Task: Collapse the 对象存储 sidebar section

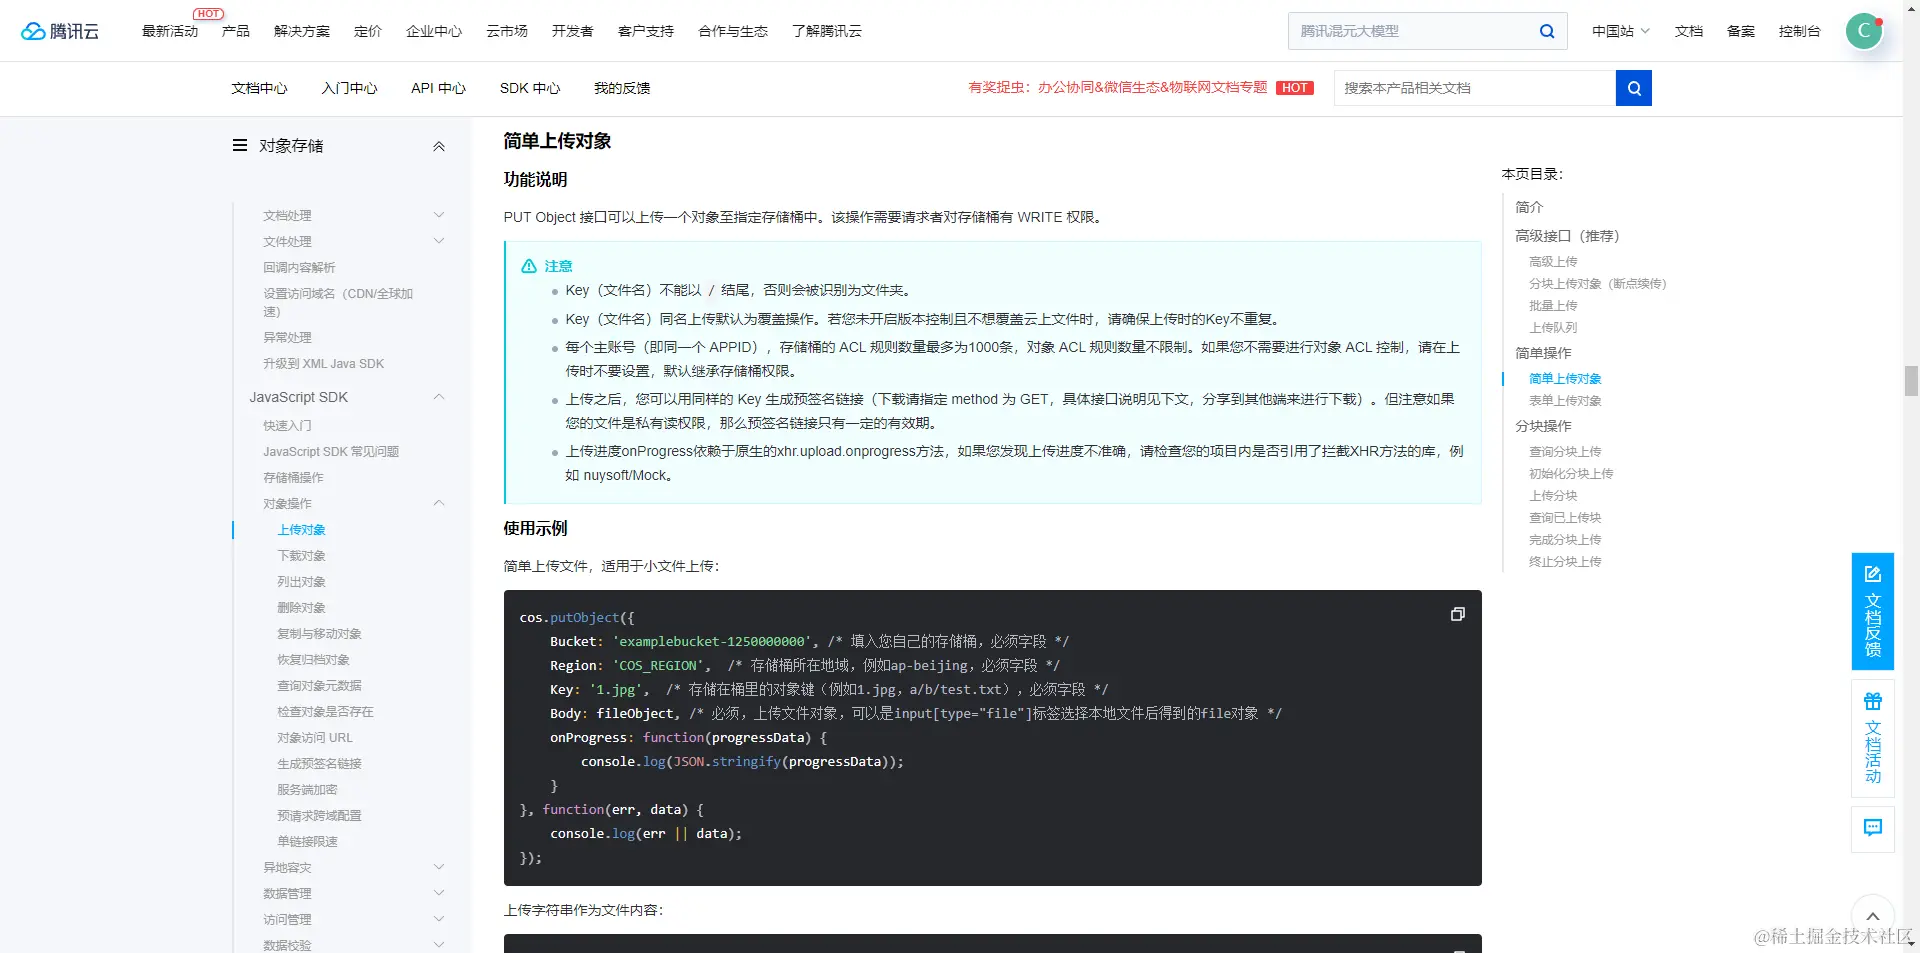Action: [x=439, y=147]
